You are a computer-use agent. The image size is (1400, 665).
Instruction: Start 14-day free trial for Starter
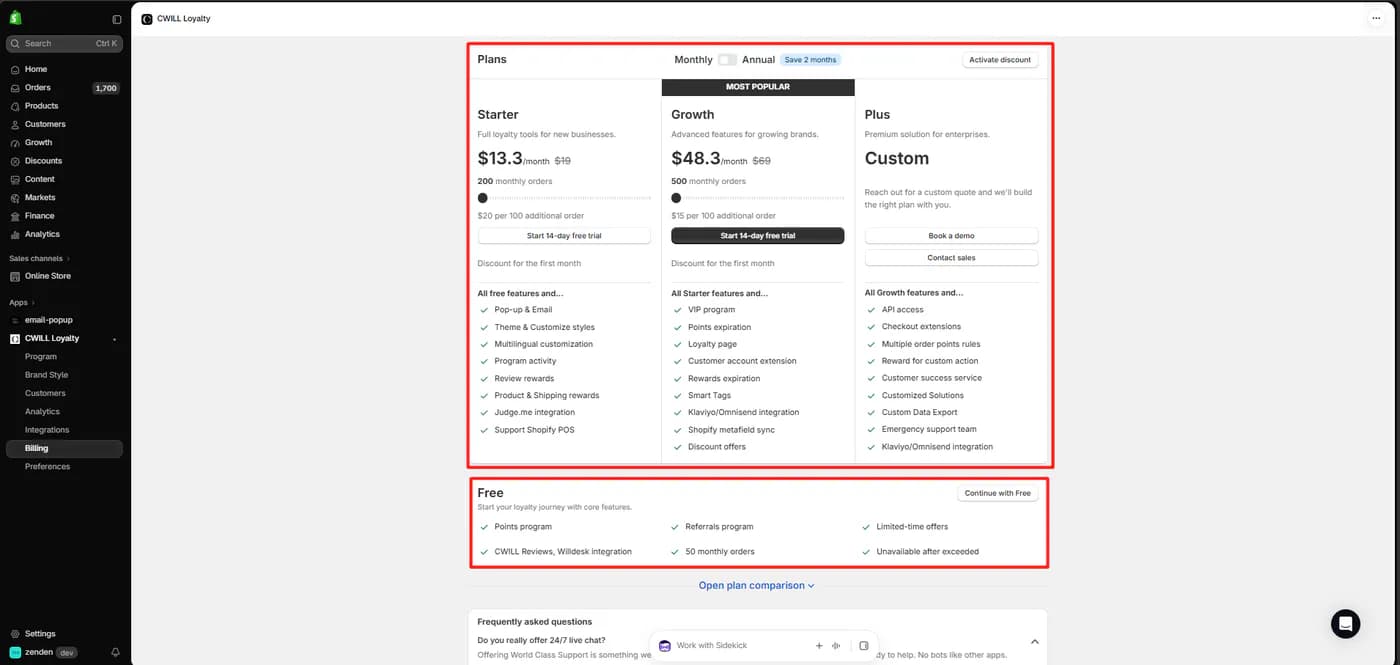[x=564, y=236]
